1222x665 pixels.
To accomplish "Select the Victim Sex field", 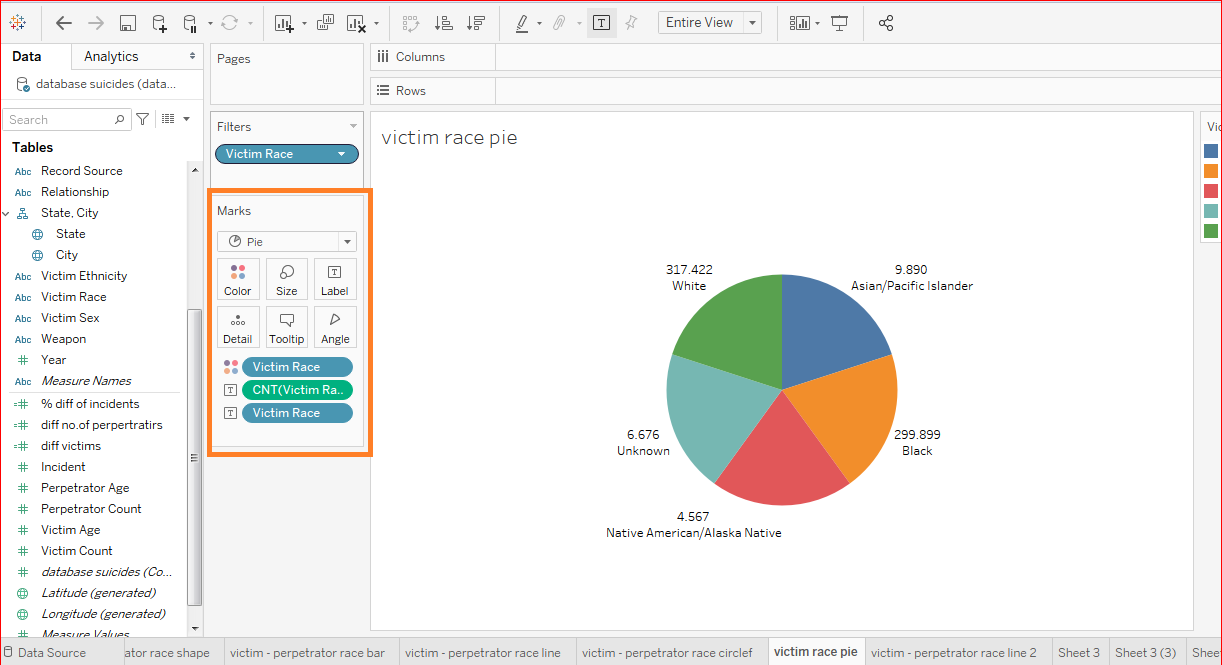I will [70, 318].
